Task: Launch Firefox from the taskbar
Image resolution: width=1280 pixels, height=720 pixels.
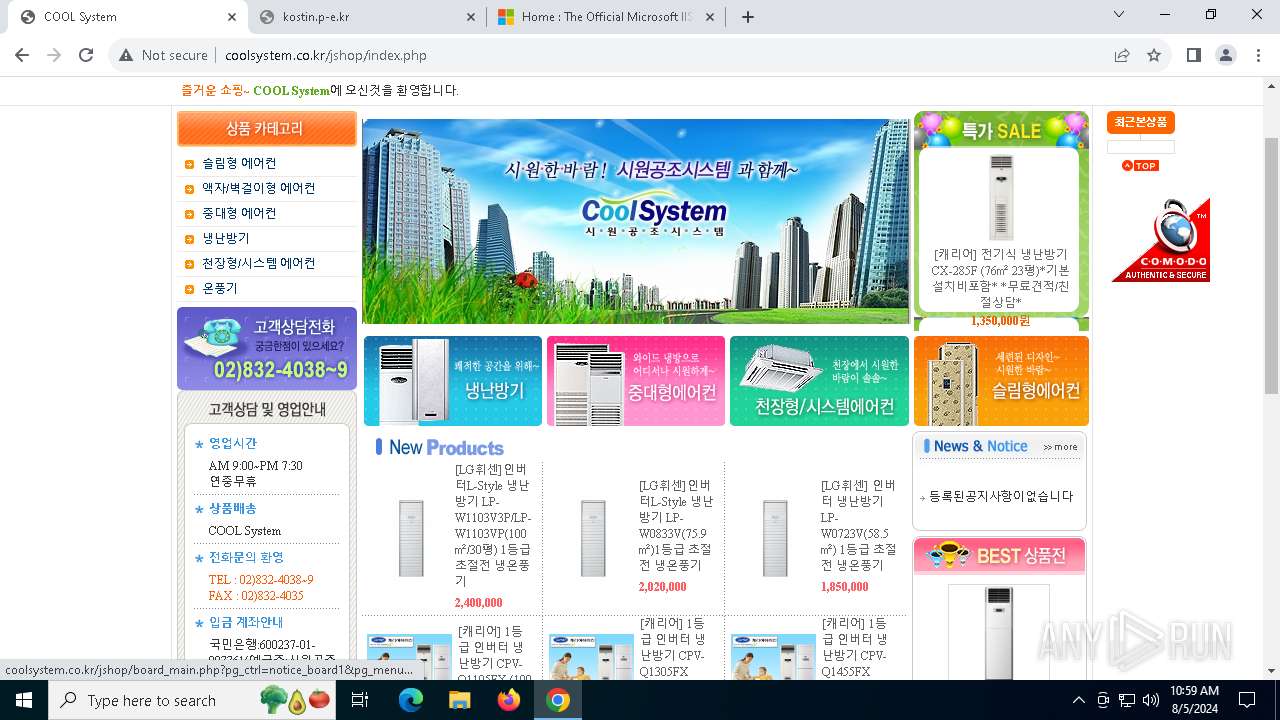Action: tap(509, 700)
